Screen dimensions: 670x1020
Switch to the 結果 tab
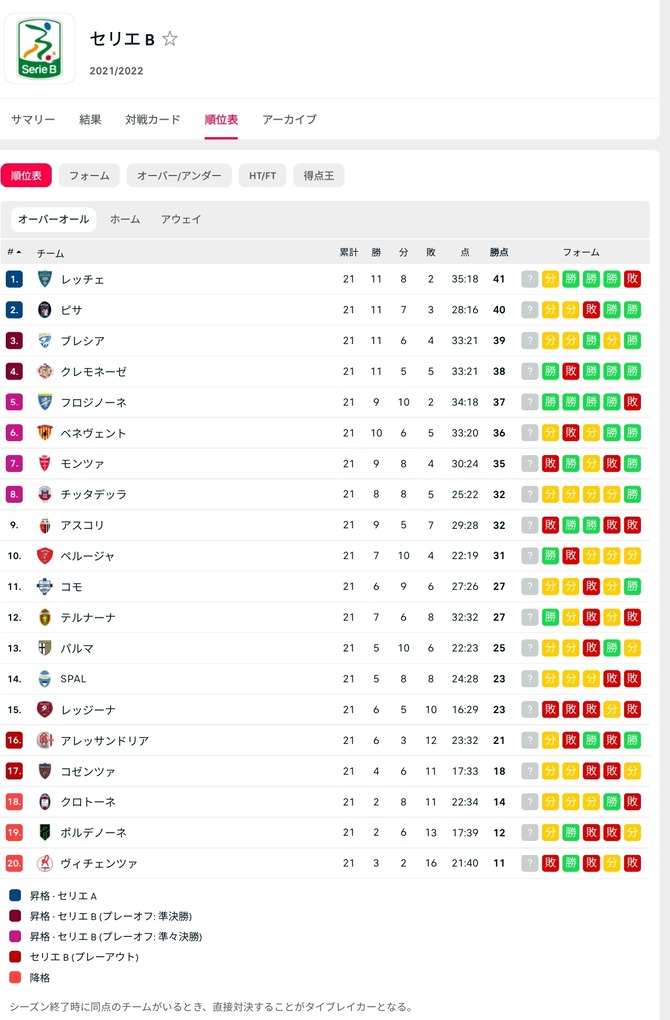coord(90,119)
